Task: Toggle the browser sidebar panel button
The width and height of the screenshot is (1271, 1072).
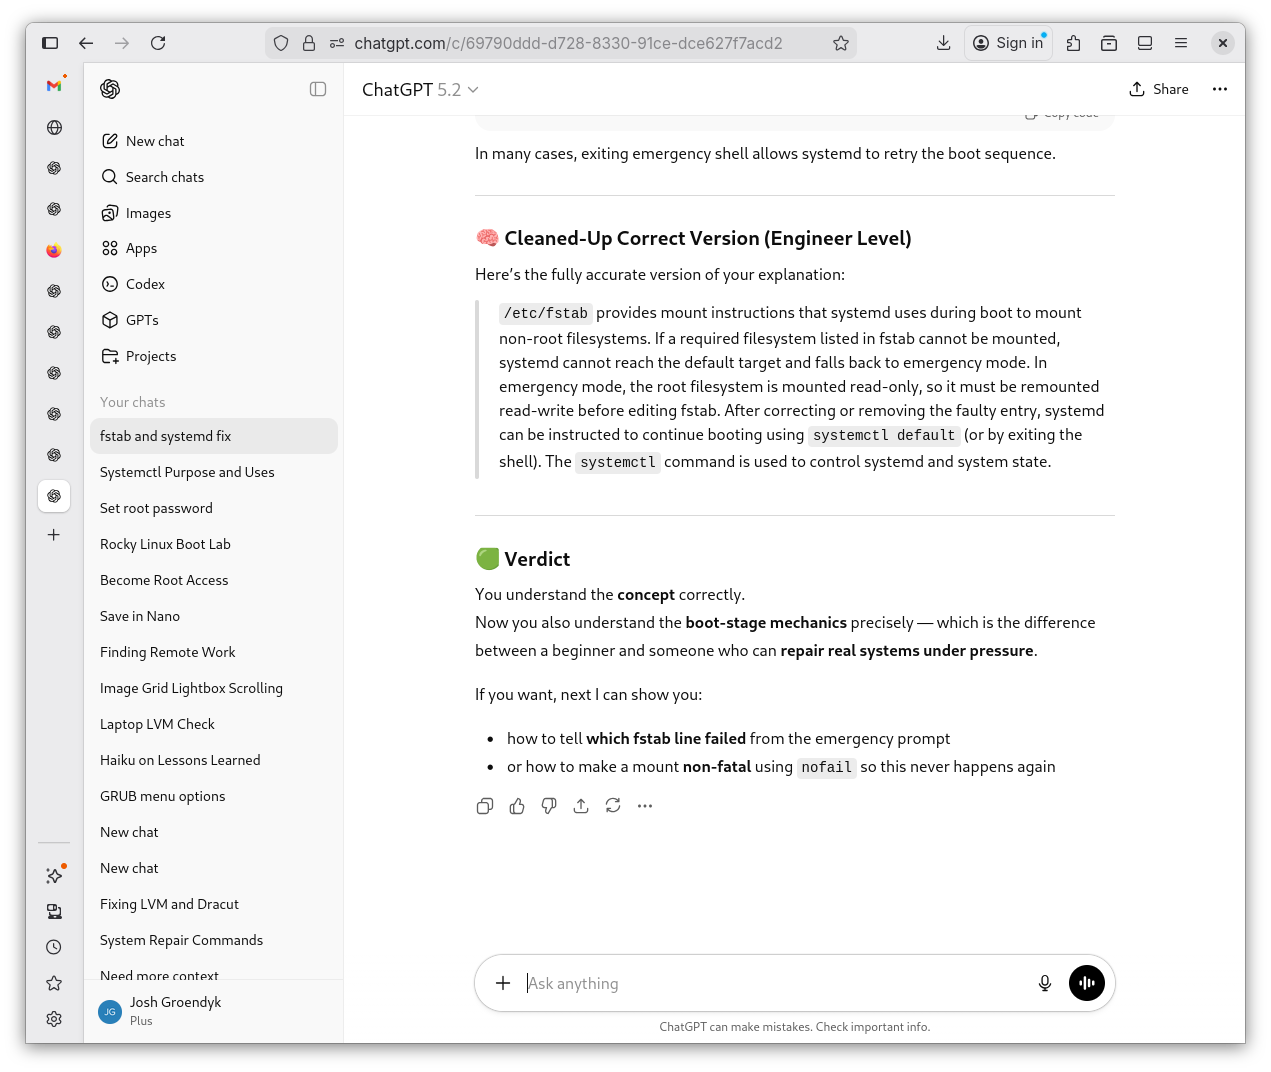Action: (x=50, y=43)
